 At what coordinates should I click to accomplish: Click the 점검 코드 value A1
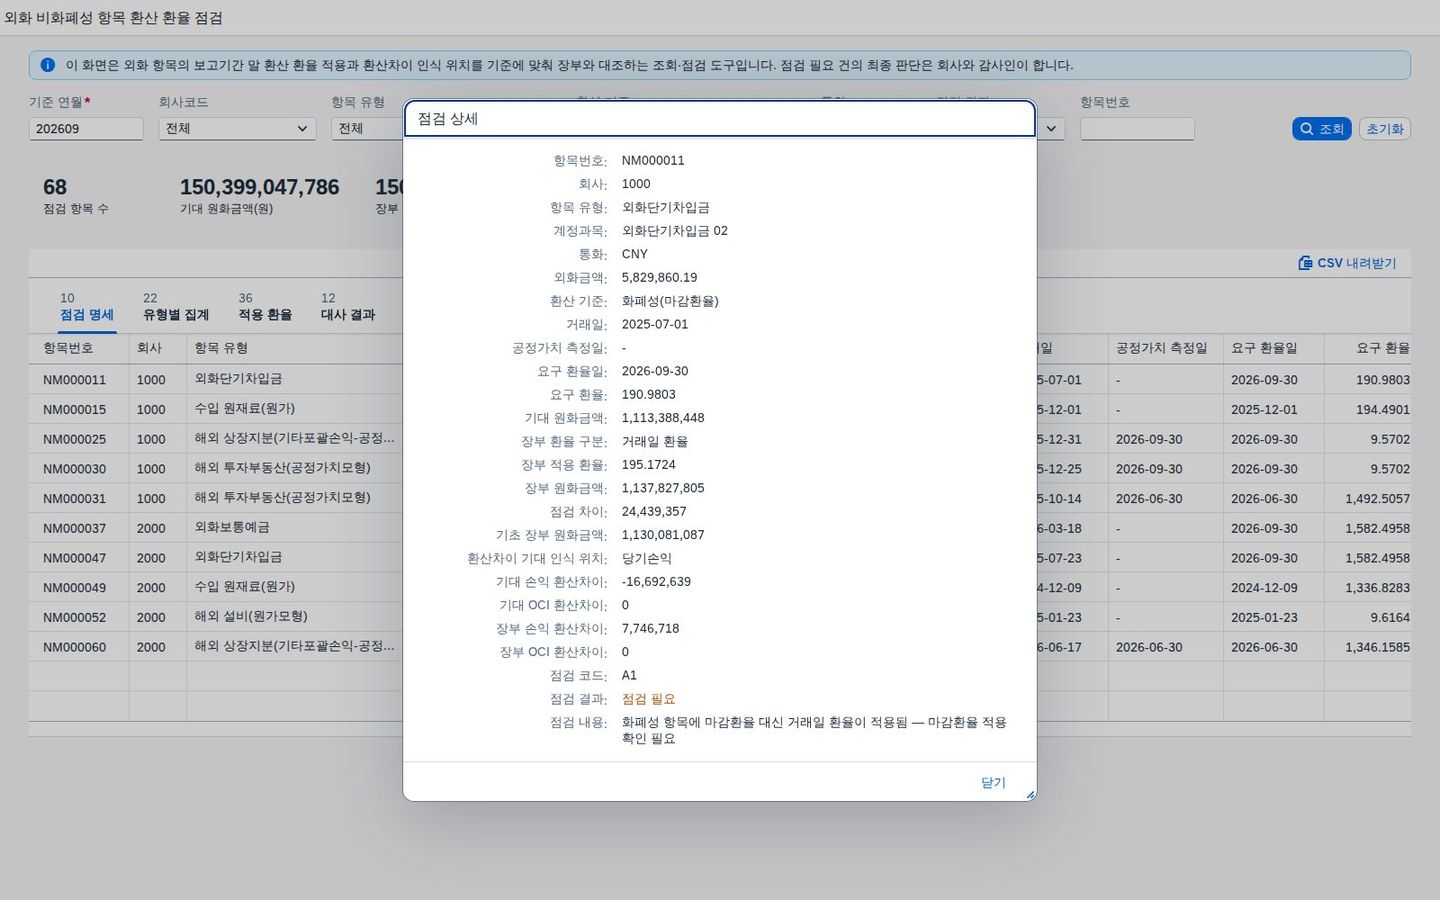(629, 675)
